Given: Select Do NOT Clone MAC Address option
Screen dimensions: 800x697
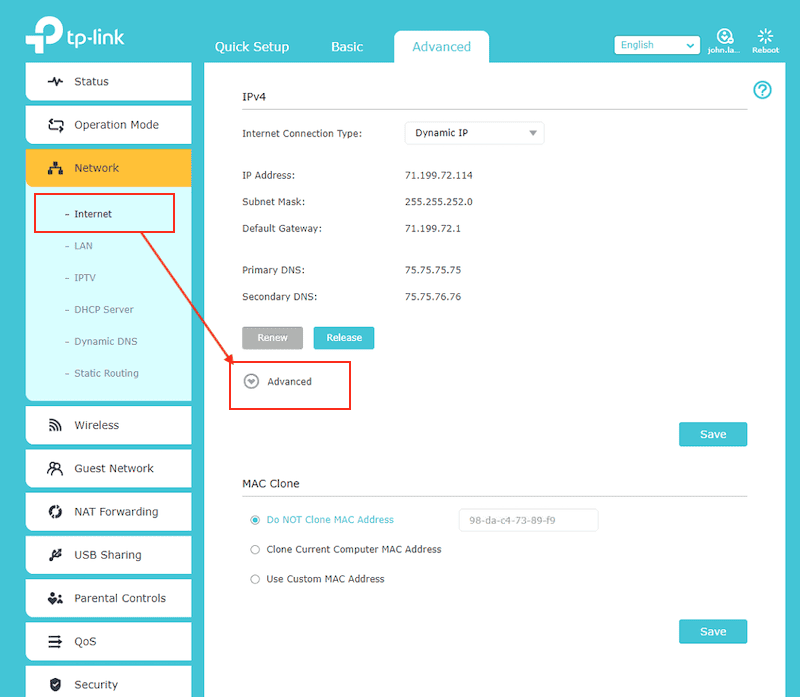Looking at the screenshot, I should tap(255, 520).
